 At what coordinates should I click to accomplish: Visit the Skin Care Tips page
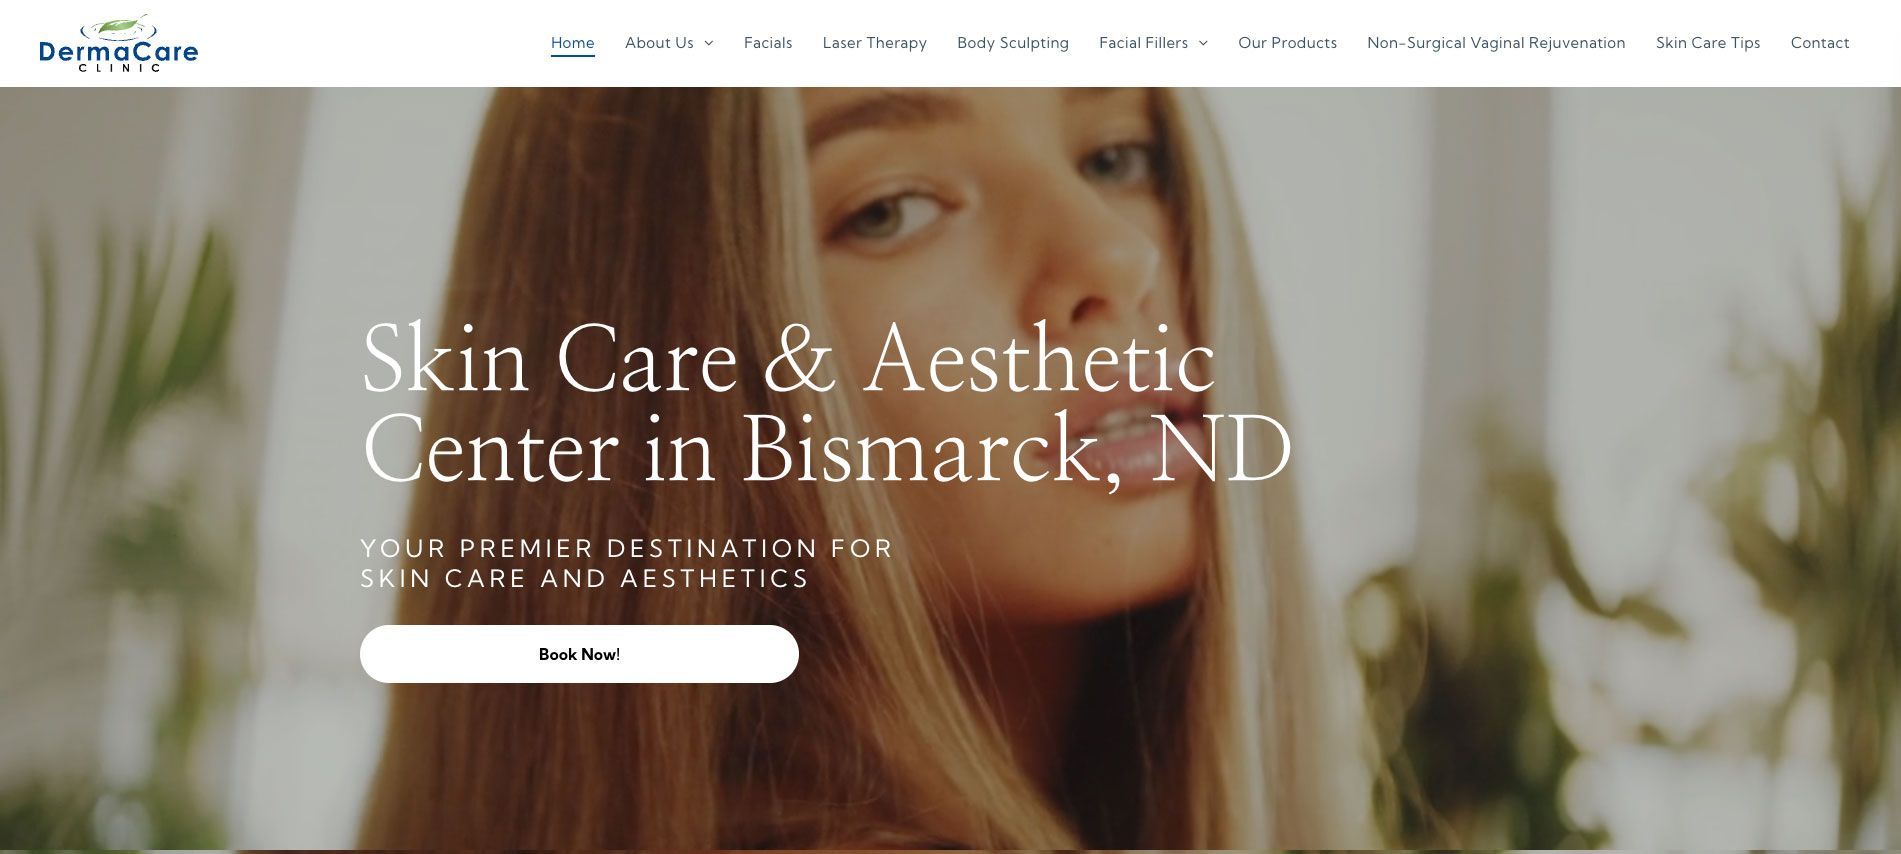tap(1708, 43)
